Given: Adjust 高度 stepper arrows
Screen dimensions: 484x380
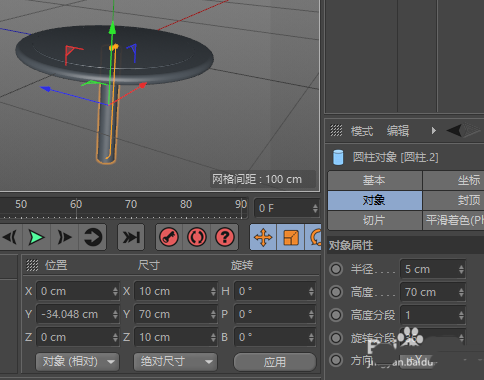Looking at the screenshot, I should click(x=461, y=292).
